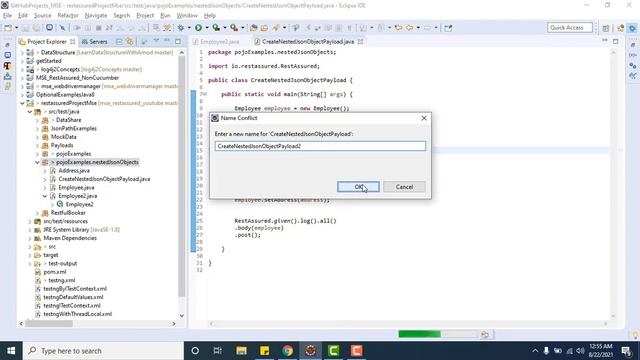Select Employee.java in the tree
Image resolution: width=640 pixels, height=360 pixels.
coord(76,187)
